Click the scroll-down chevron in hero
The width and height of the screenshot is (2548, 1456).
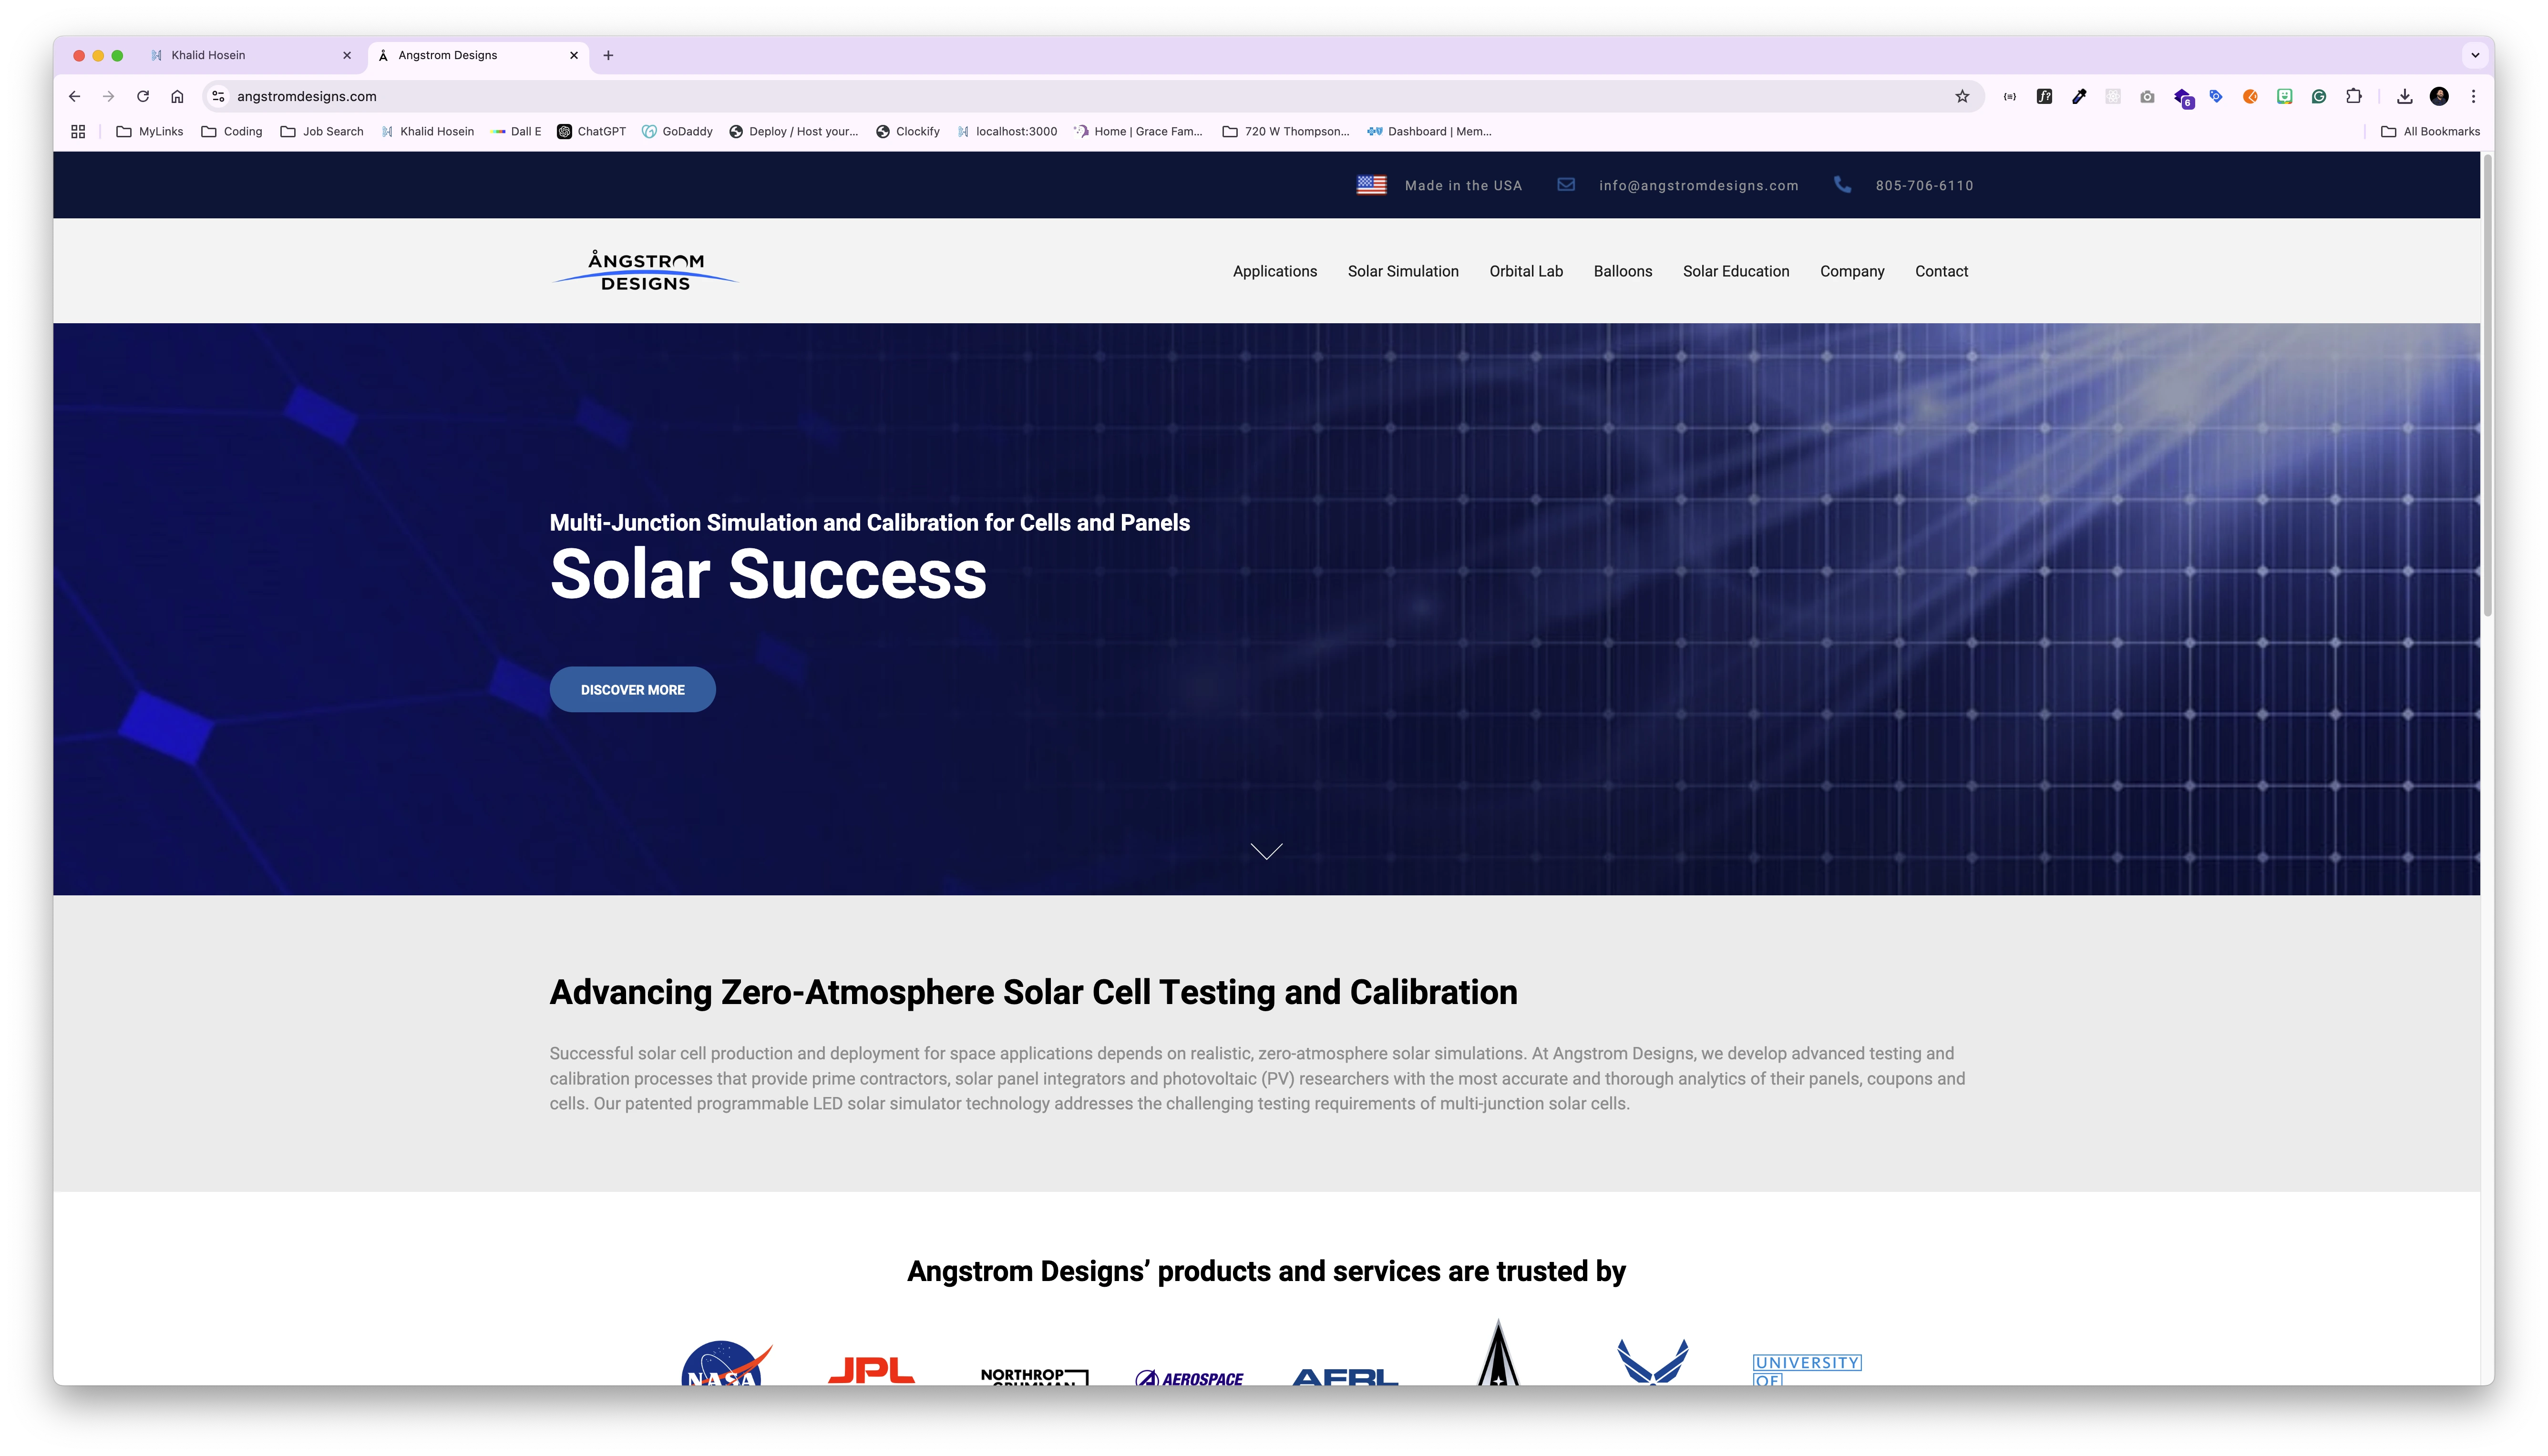[x=1266, y=851]
